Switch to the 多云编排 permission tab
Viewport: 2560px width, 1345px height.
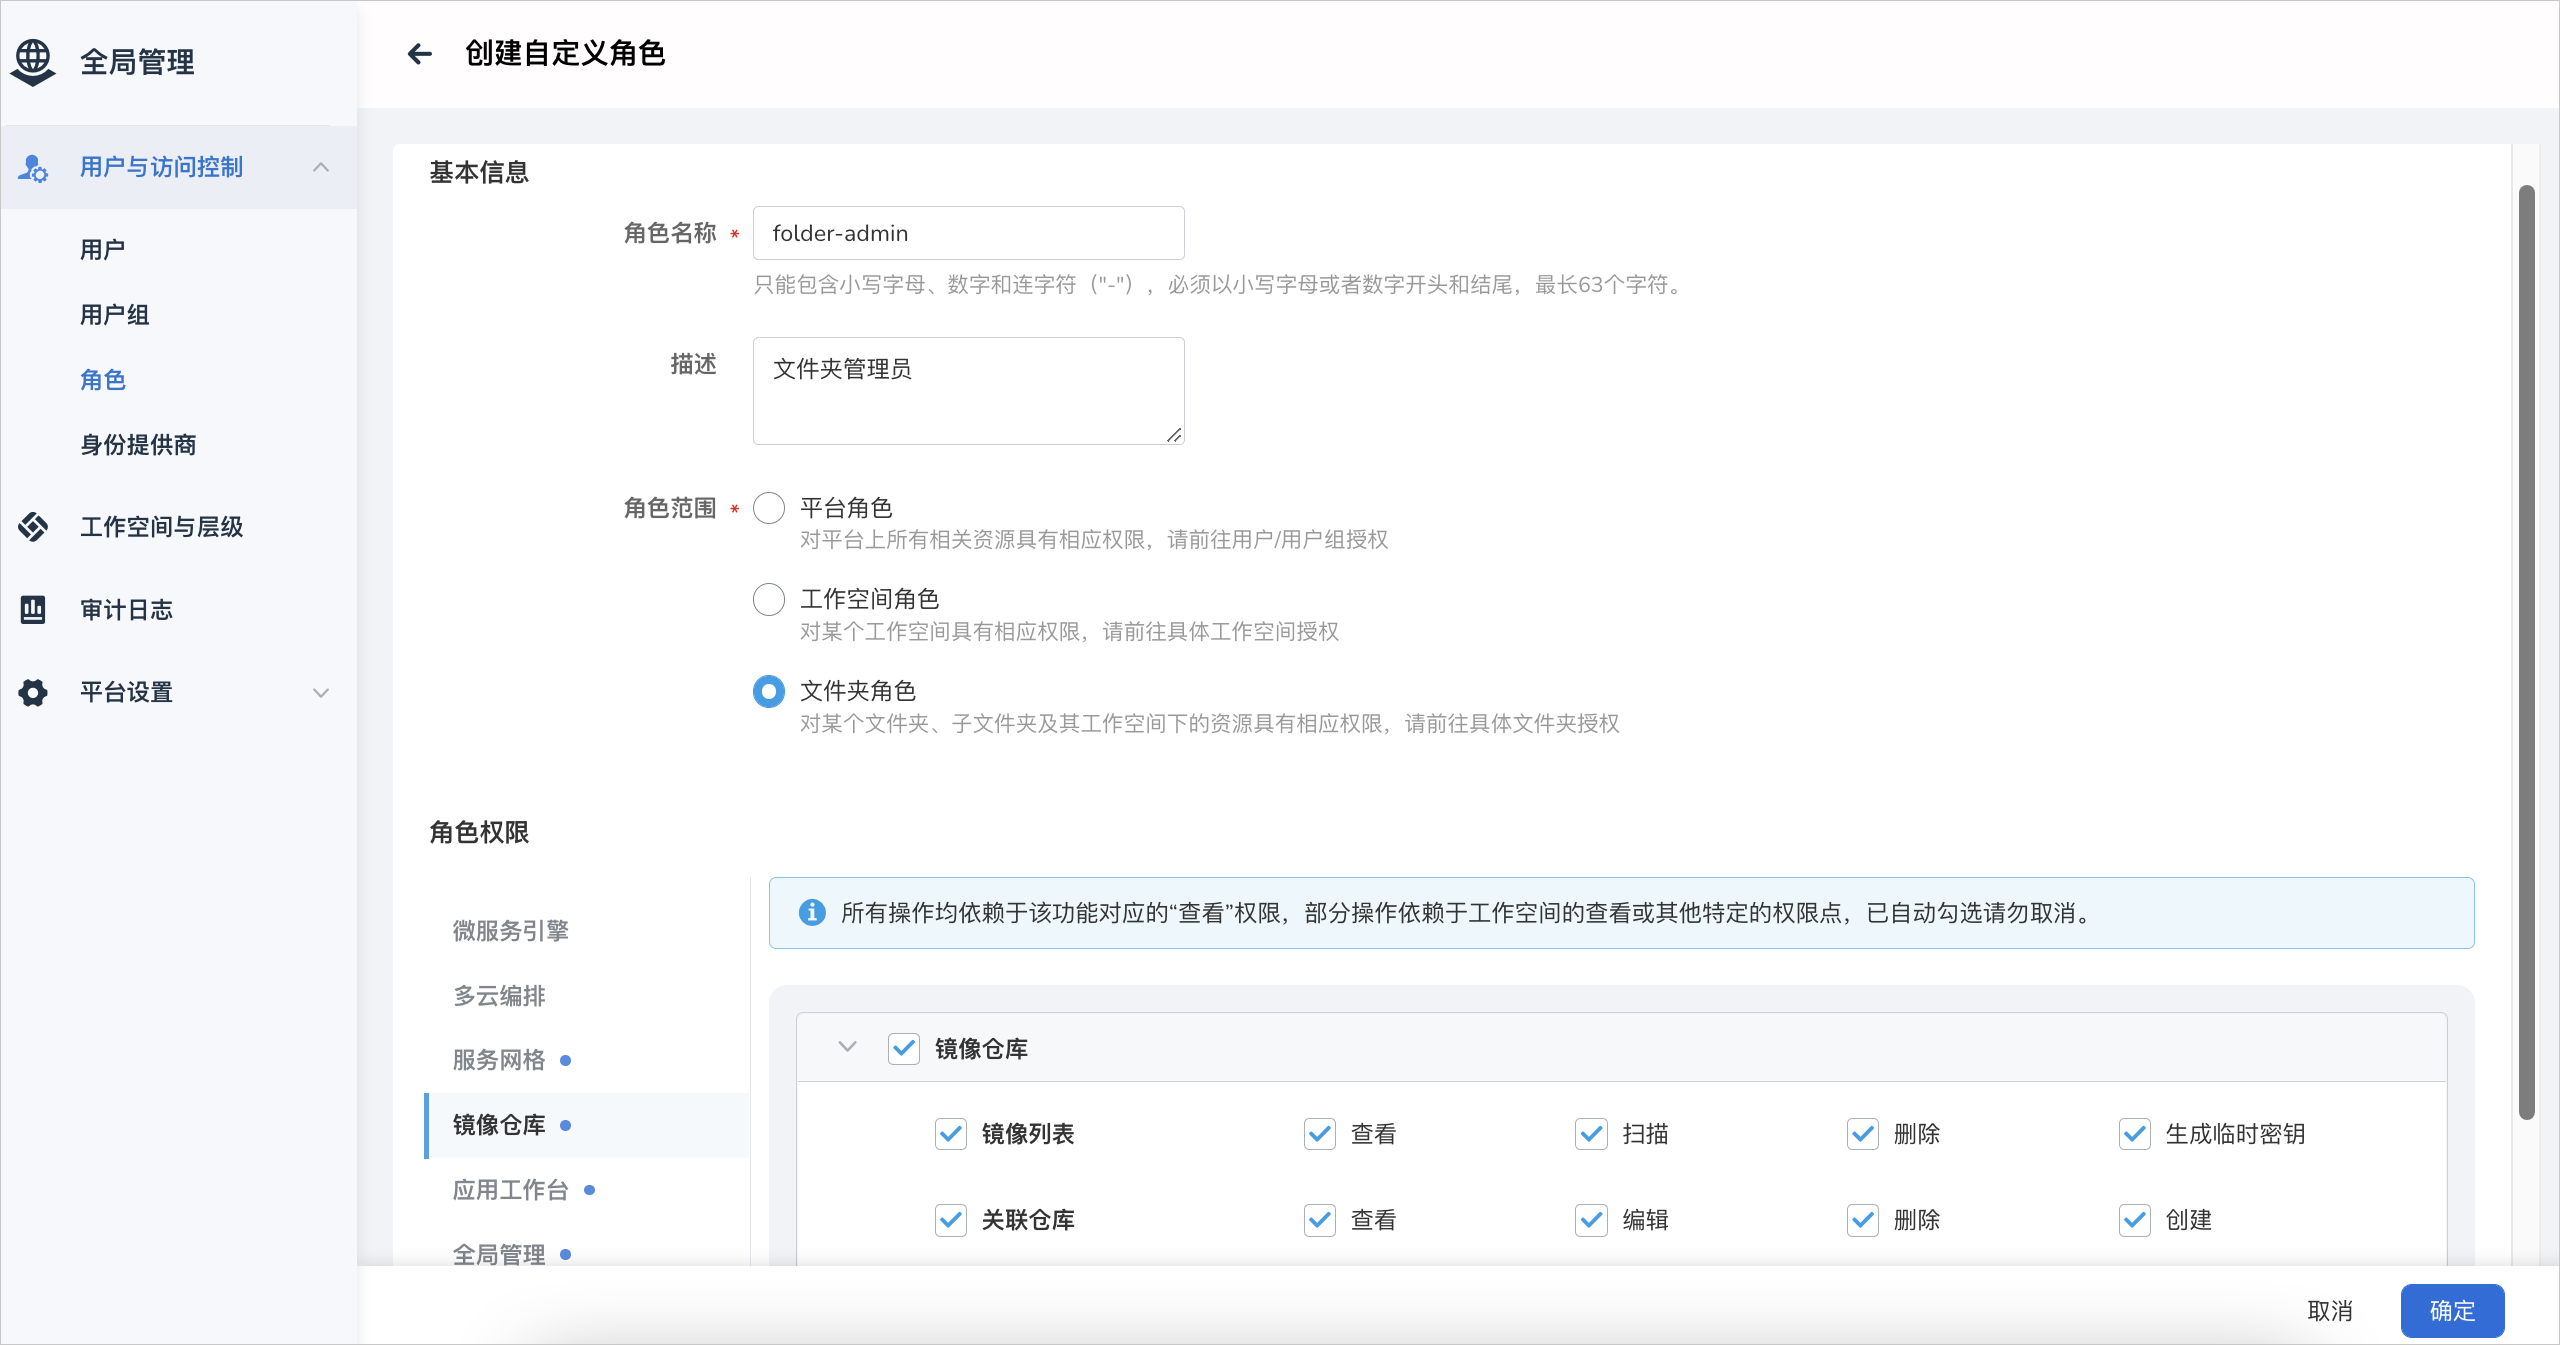coord(587,996)
